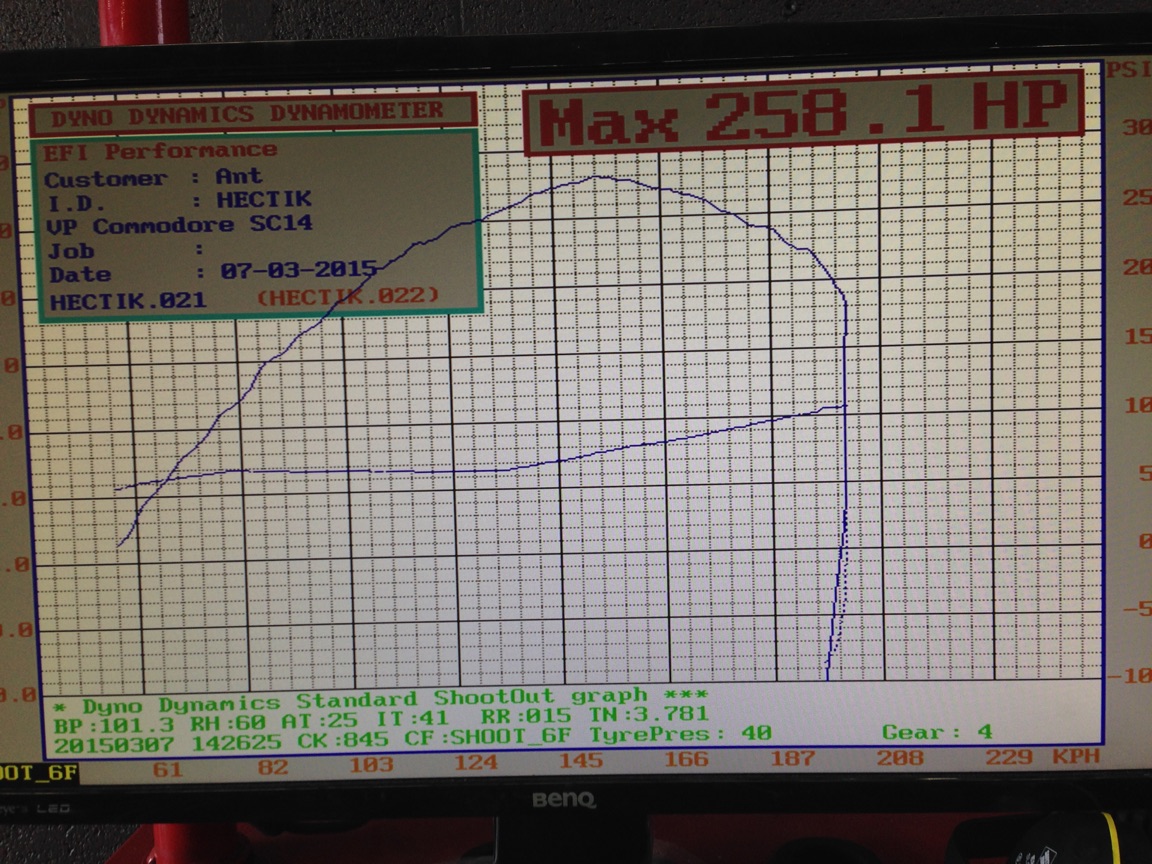This screenshot has height=864, width=1152.
Task: Select the -10 boost axis label
Action: click(1128, 674)
